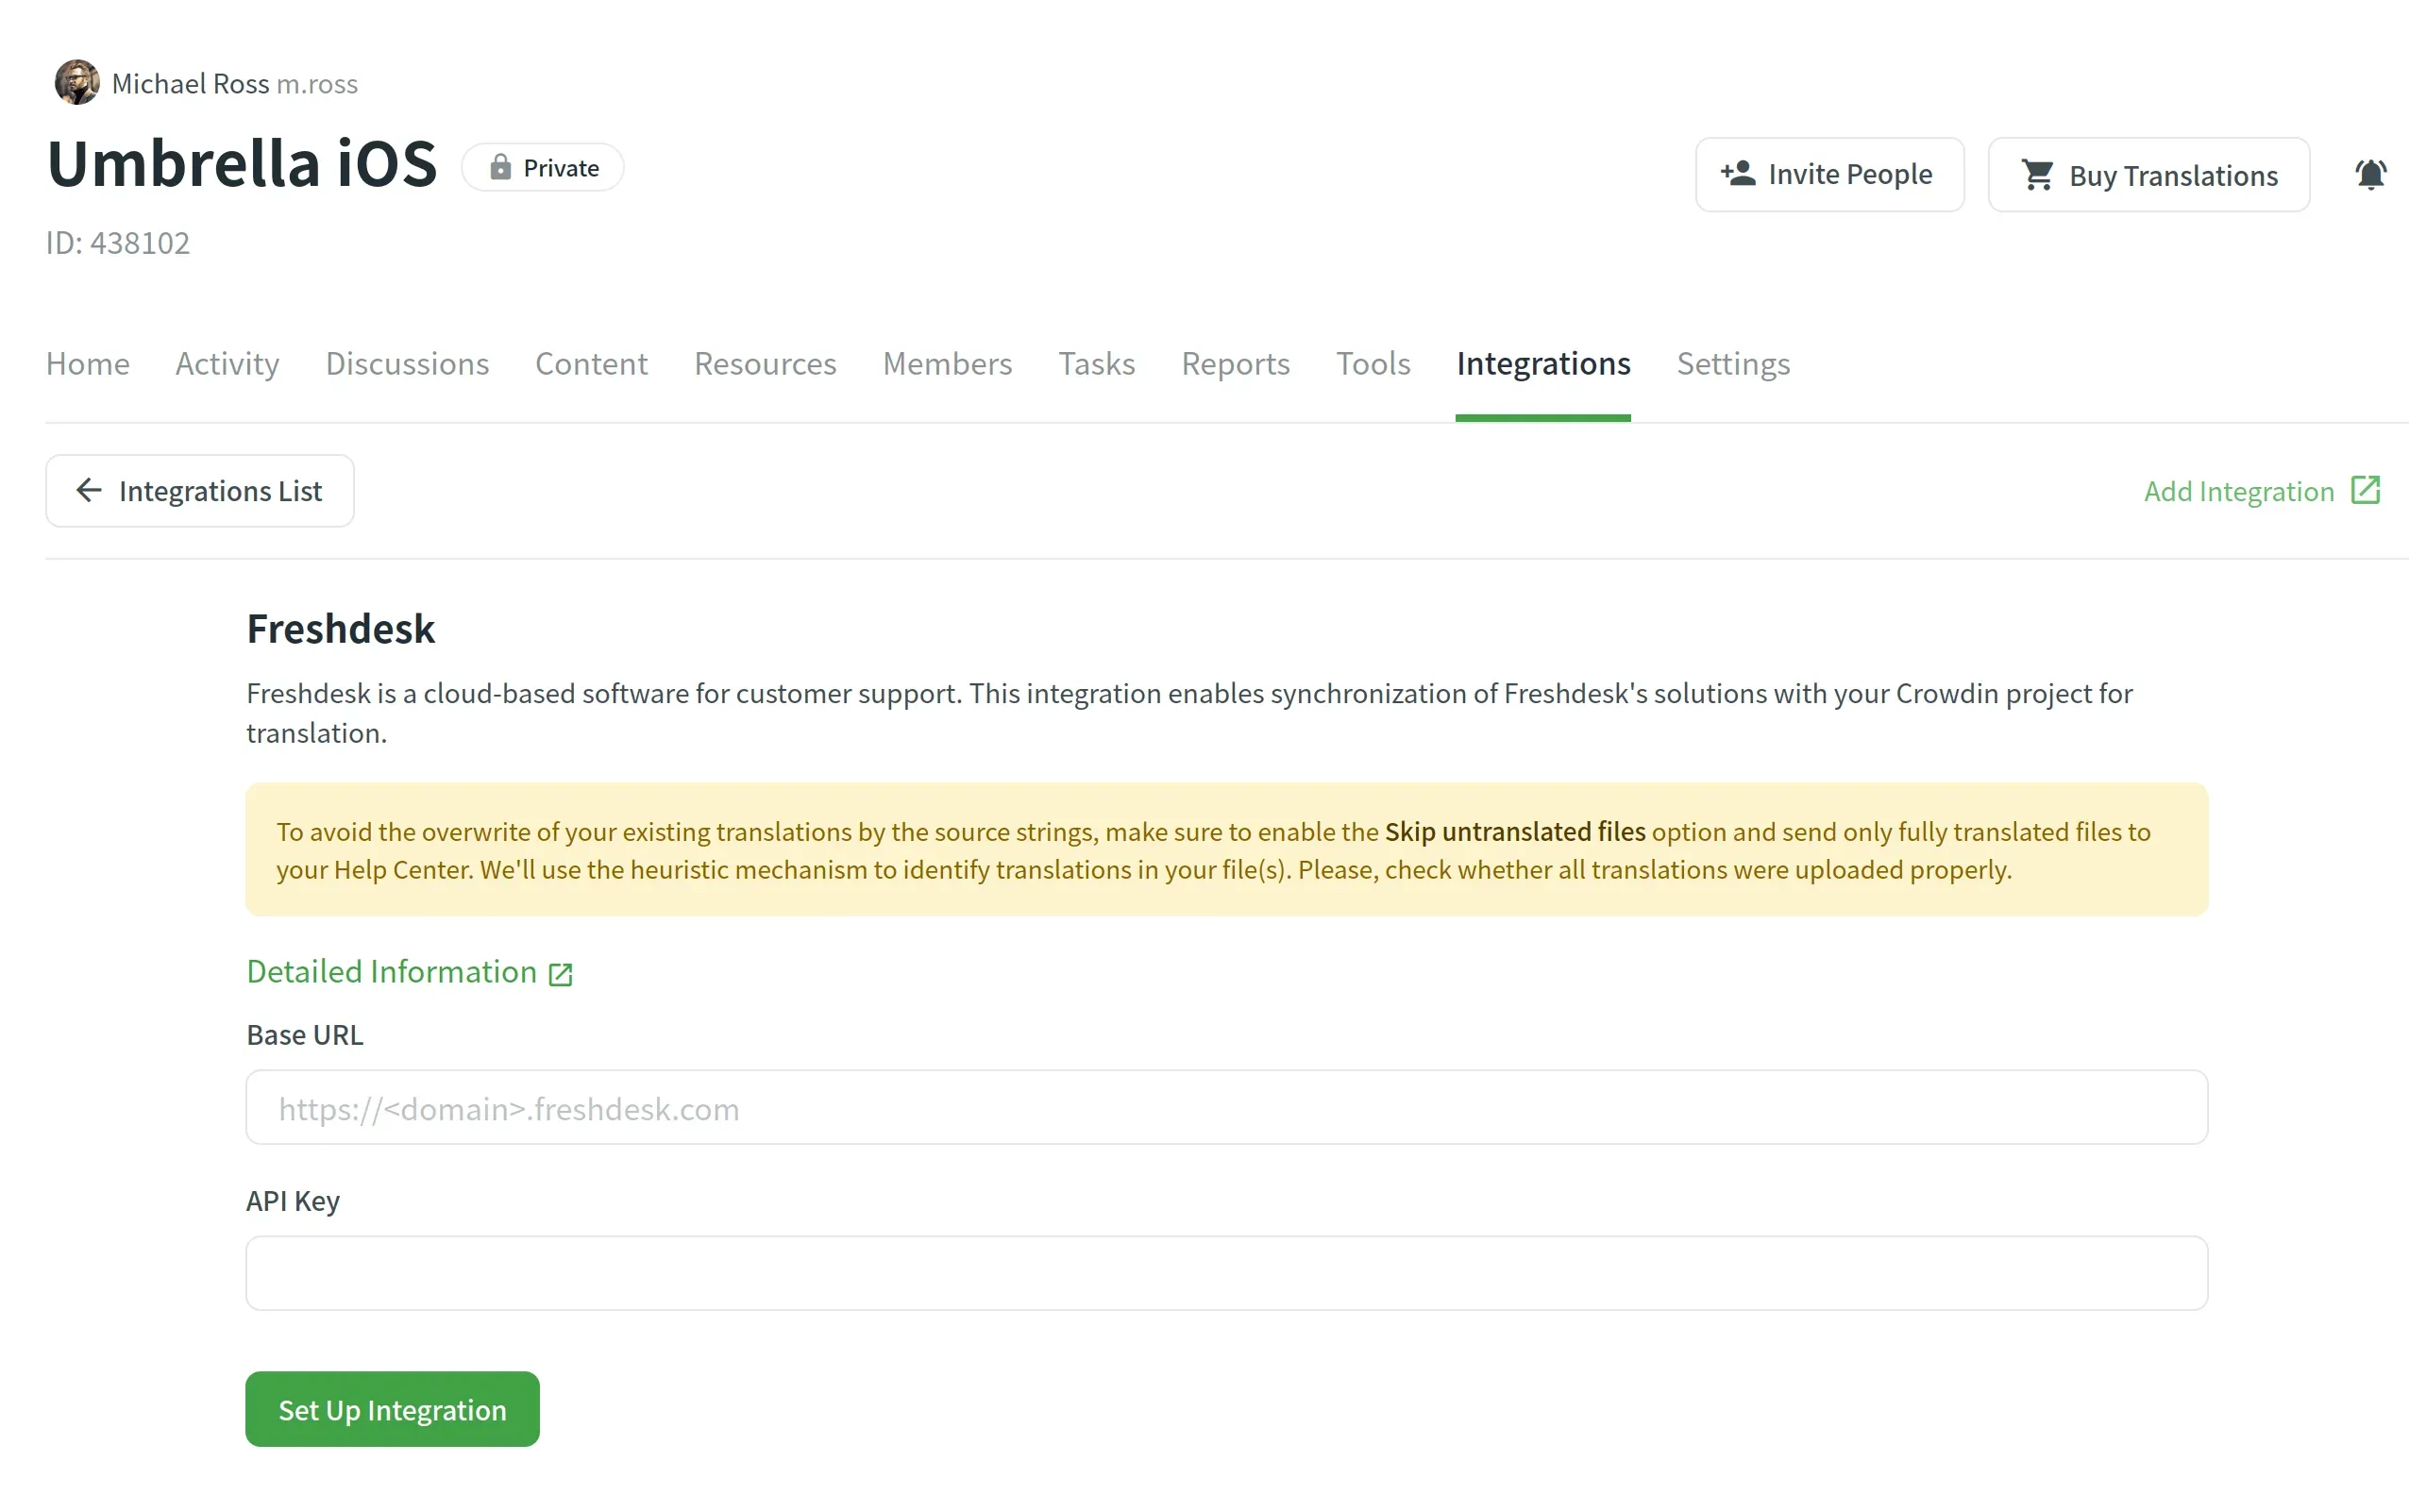
Task: Return to Integrations List
Action: [220, 490]
